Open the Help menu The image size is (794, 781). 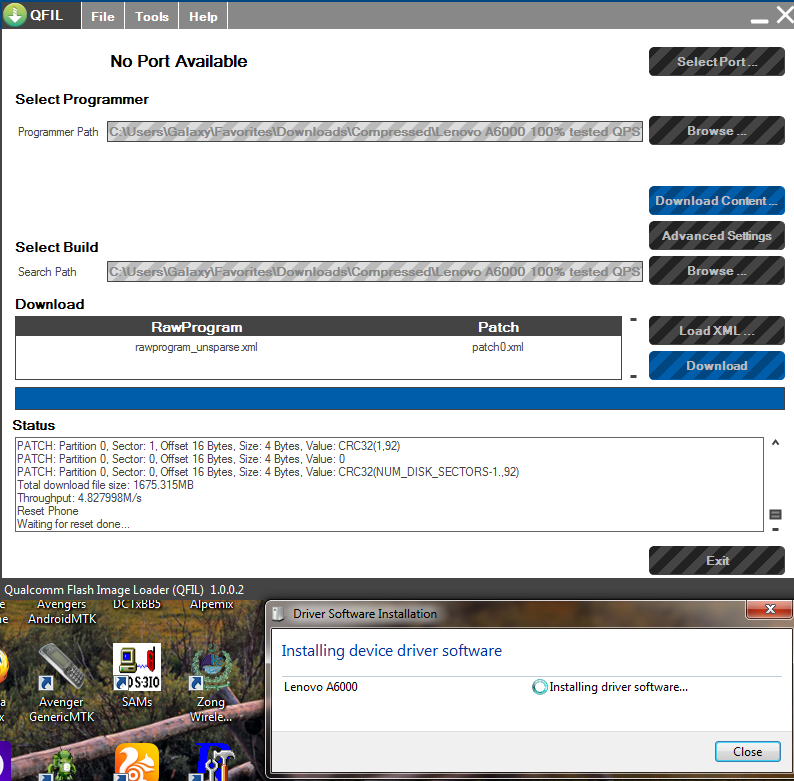point(203,16)
